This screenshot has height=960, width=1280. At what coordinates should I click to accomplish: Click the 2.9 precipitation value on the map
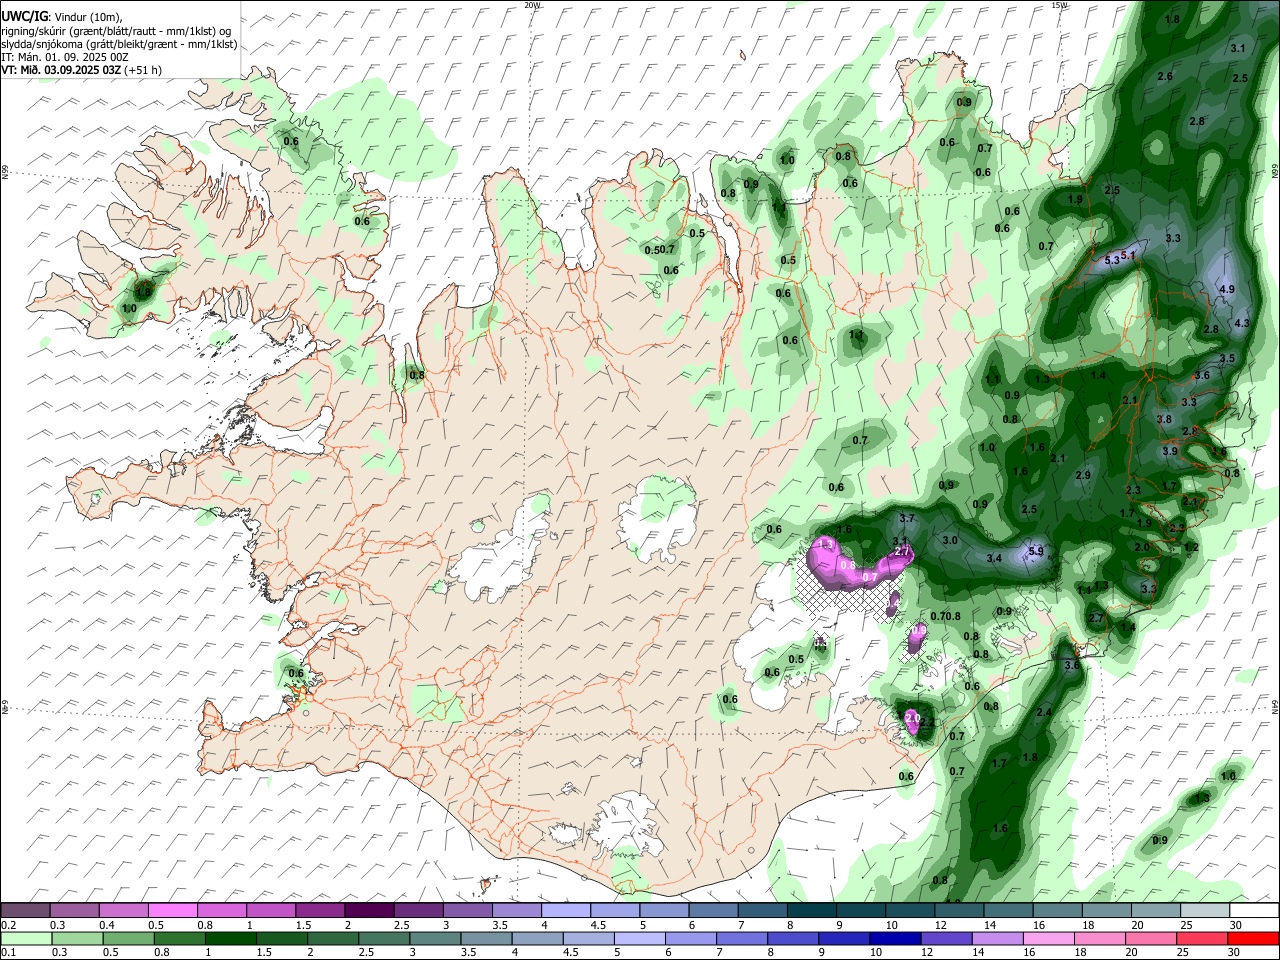[1083, 475]
